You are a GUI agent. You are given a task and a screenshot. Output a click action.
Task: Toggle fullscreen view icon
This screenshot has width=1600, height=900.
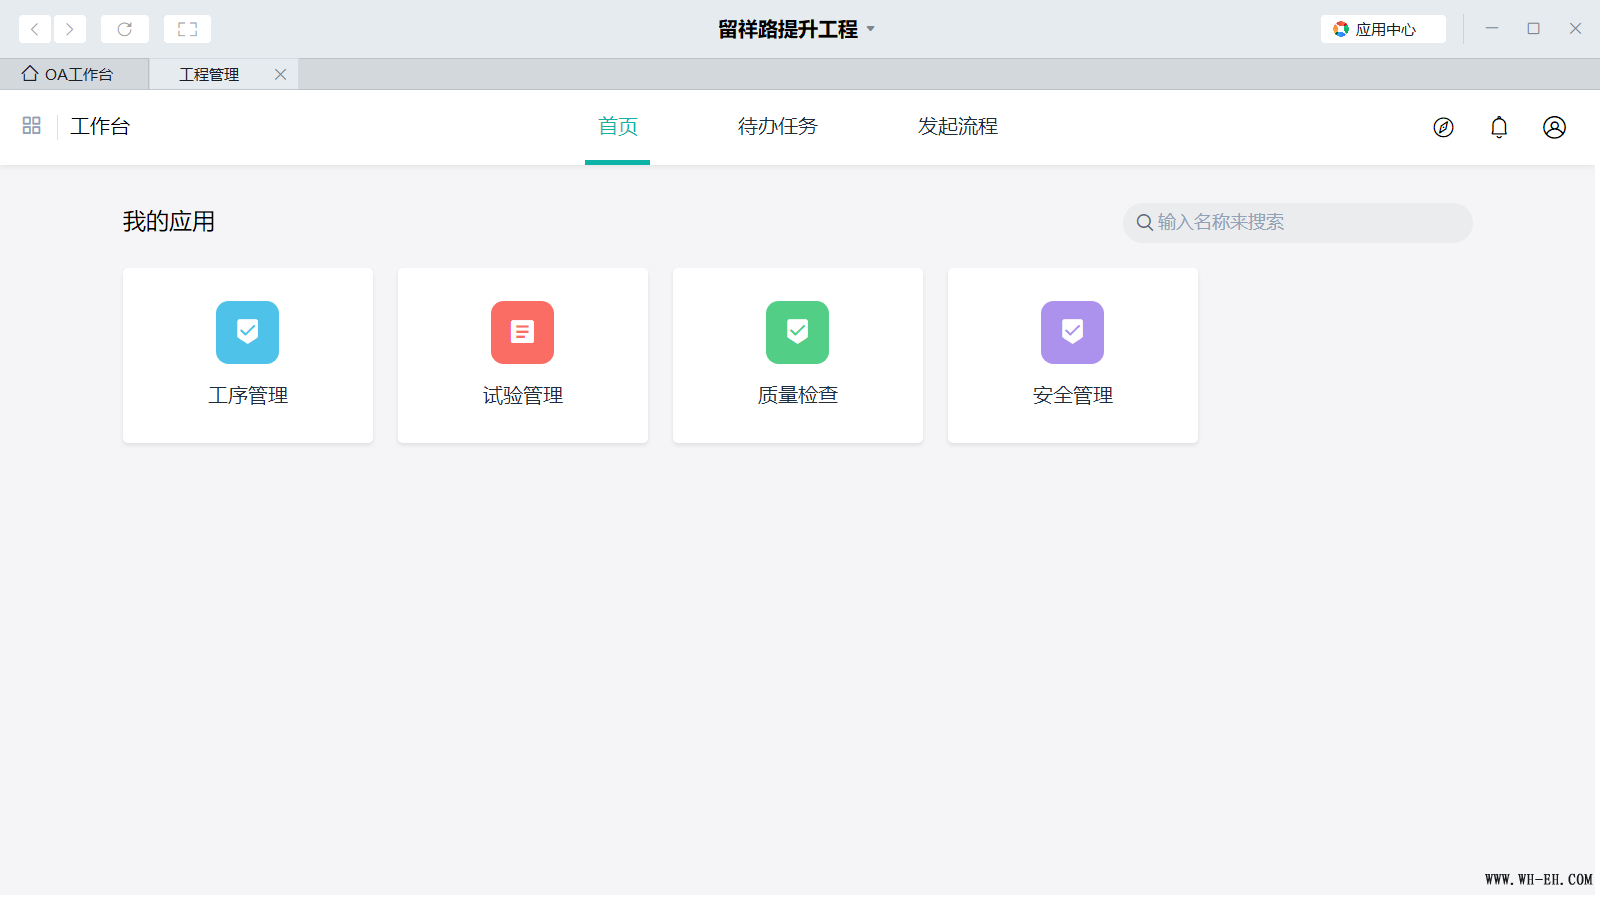pos(187,29)
